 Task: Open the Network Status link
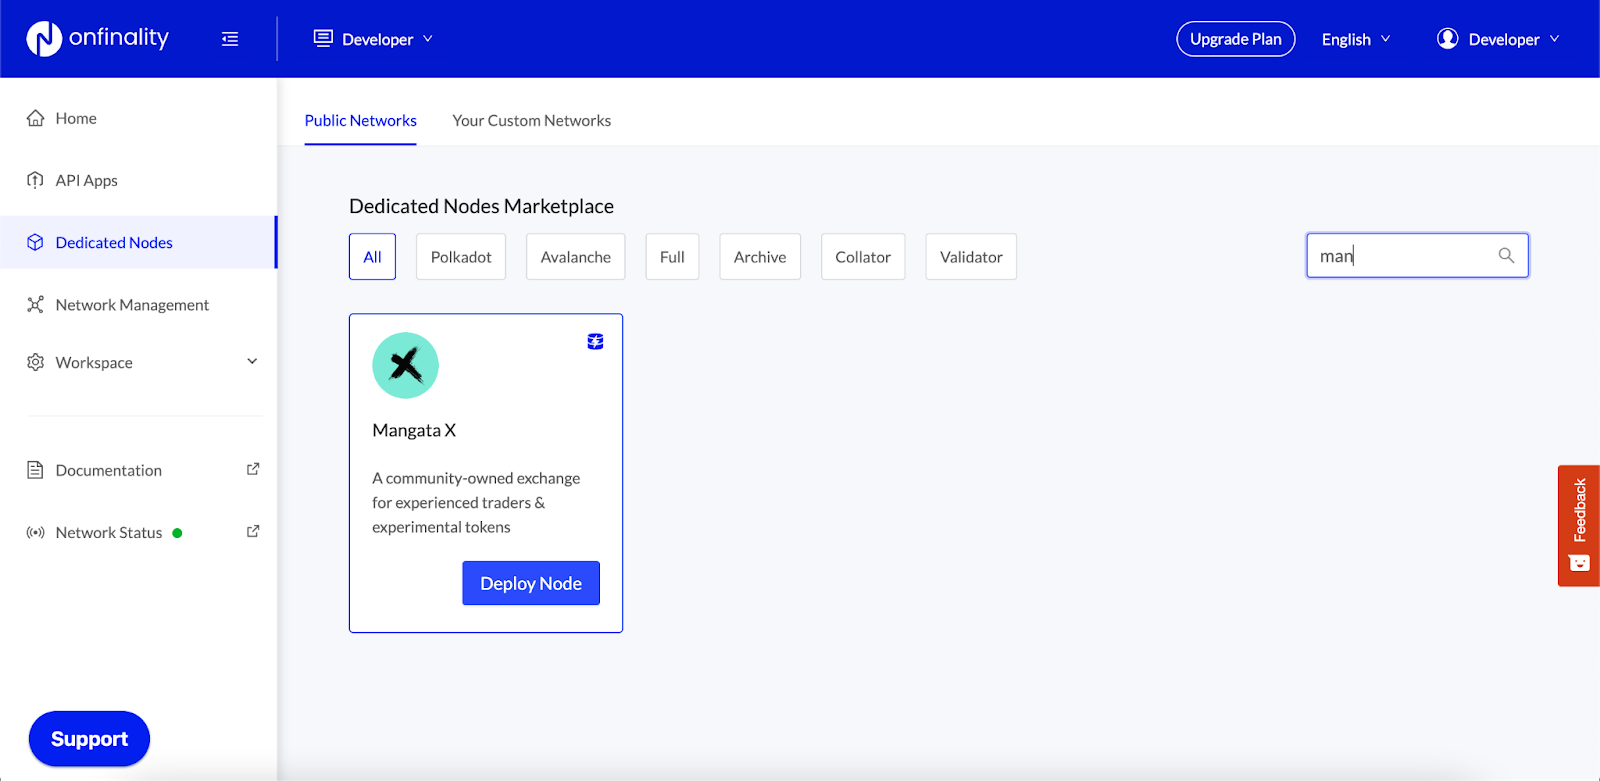(x=109, y=532)
